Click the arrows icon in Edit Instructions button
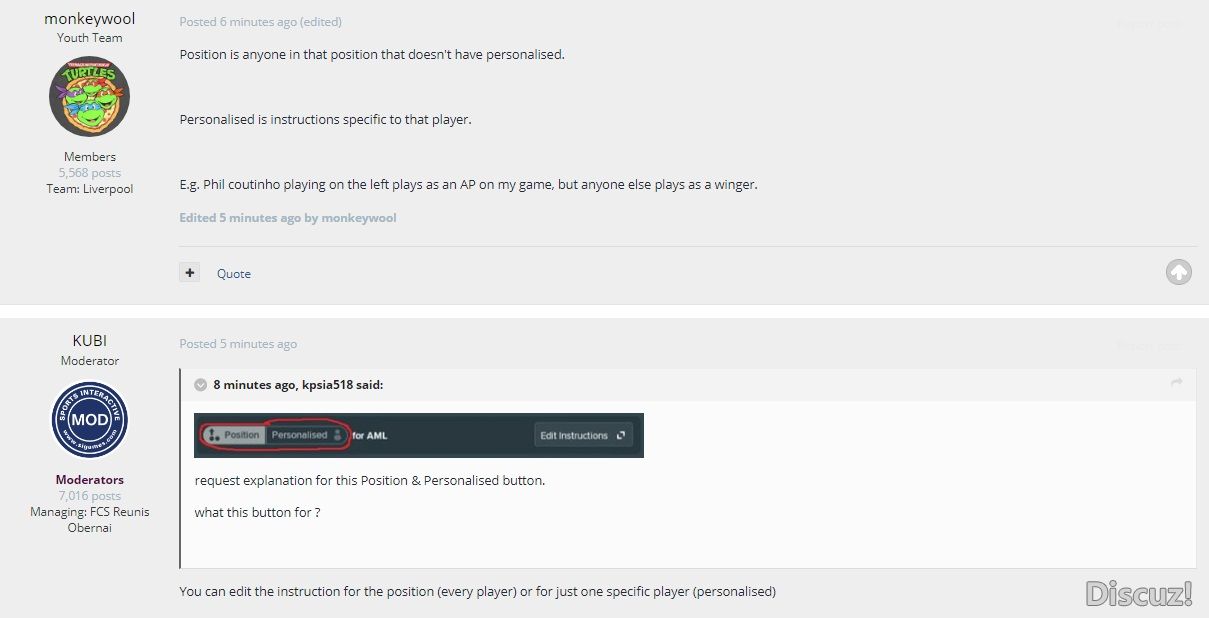This screenshot has height=618, width=1209. 620,436
